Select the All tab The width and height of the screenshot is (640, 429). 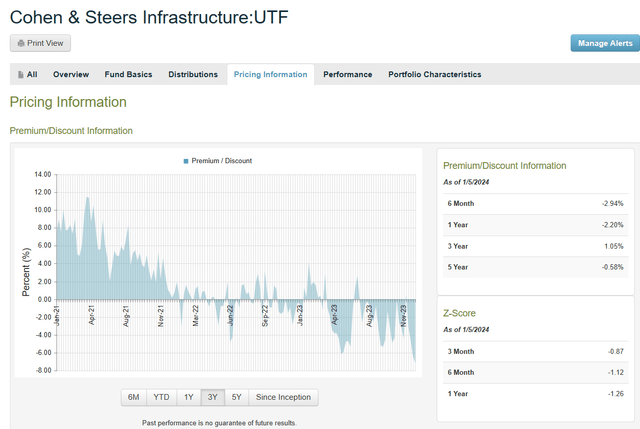[28, 74]
